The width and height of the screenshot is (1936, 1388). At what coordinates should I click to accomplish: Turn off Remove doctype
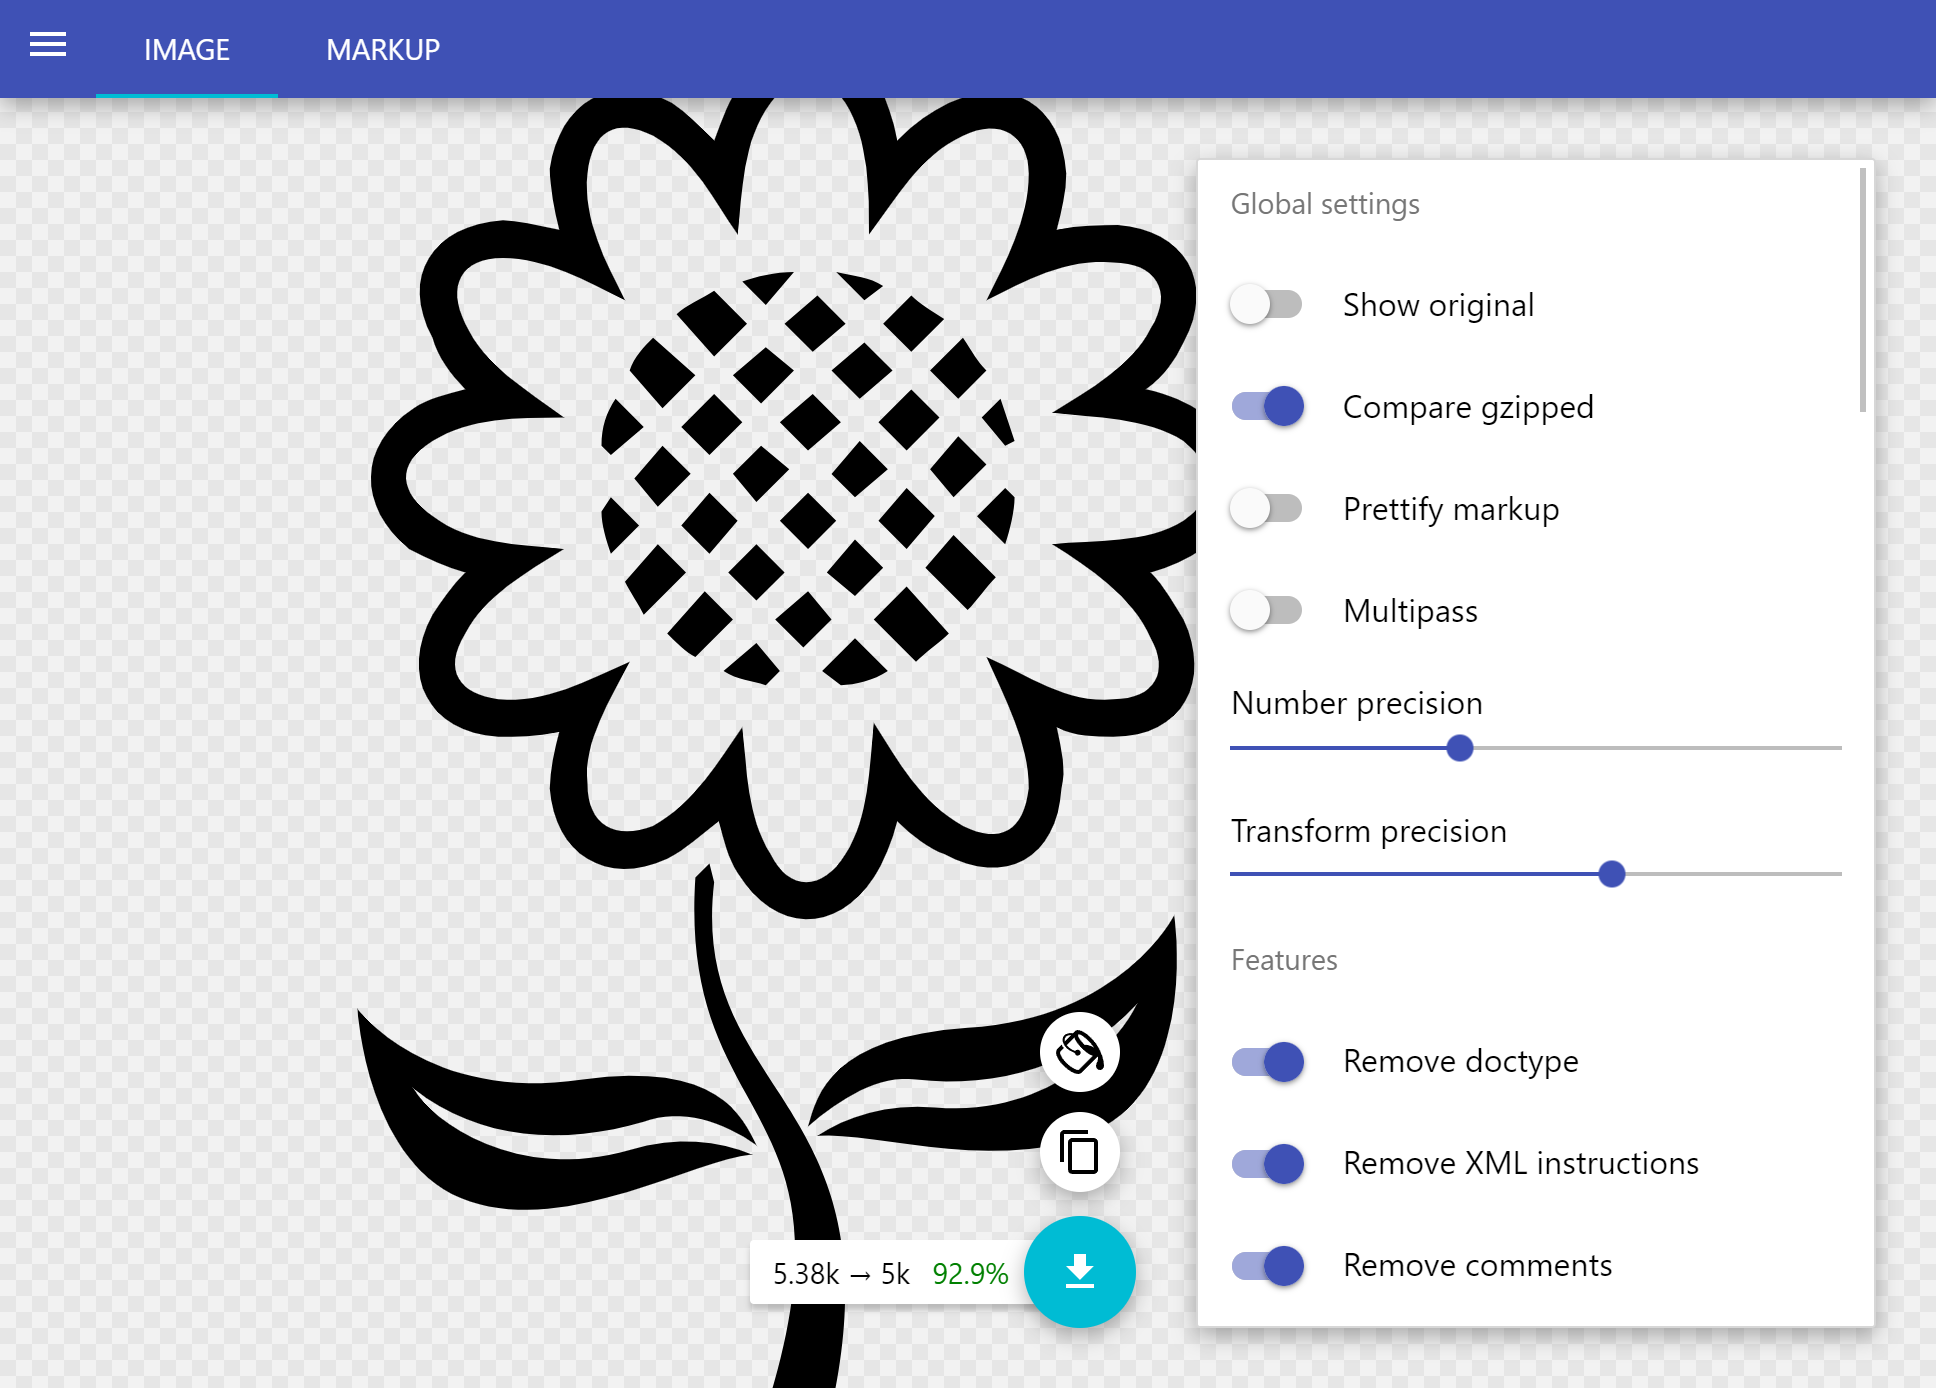[x=1268, y=1061]
